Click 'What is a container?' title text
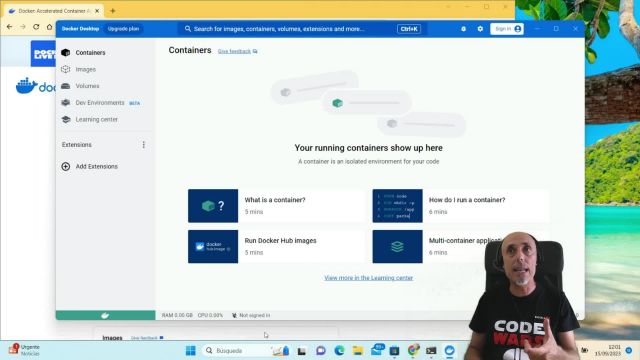640x360 pixels. pos(275,200)
